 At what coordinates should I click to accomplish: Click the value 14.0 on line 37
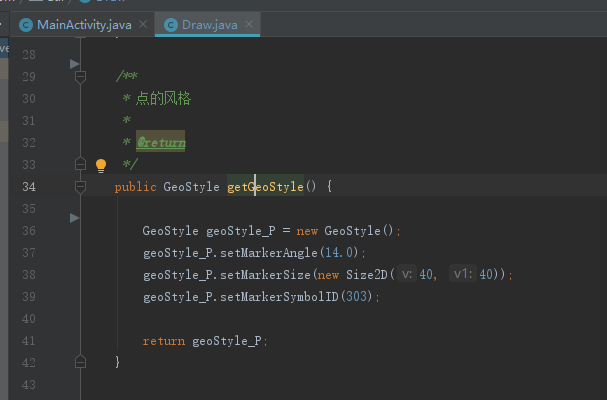(x=339, y=252)
